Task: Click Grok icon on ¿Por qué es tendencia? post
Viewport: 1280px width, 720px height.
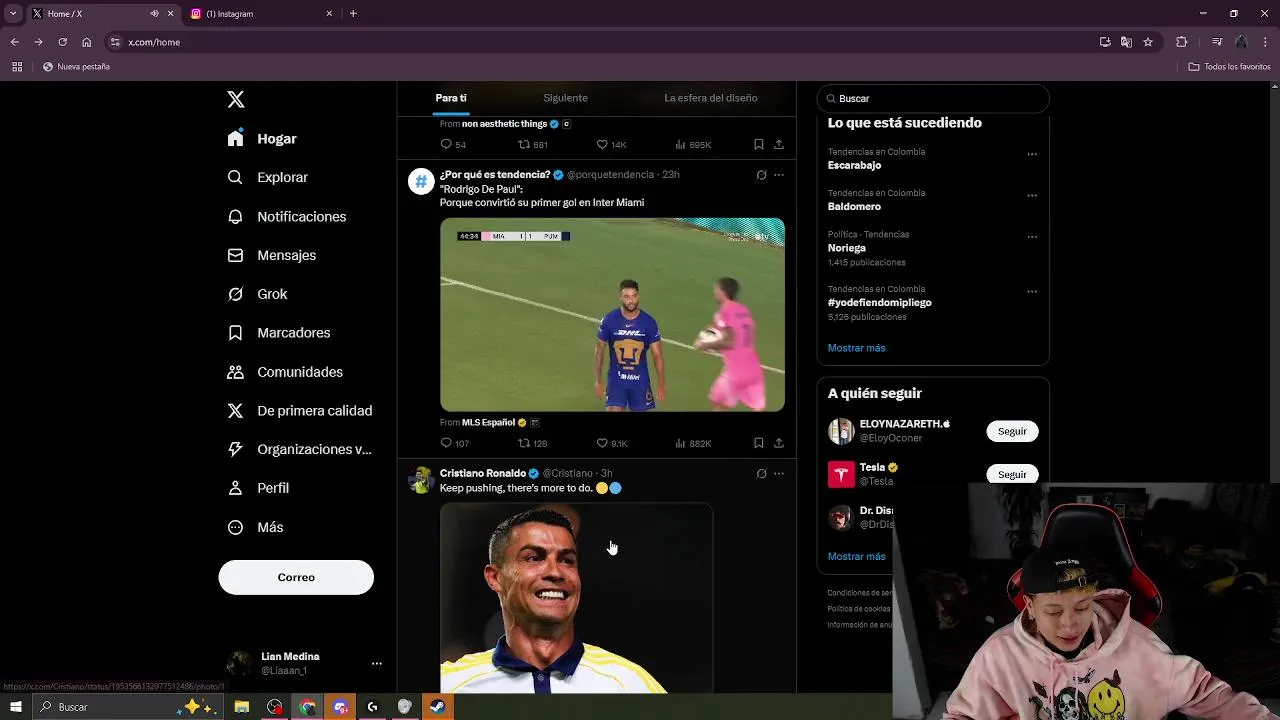Action: pyautogui.click(x=761, y=175)
